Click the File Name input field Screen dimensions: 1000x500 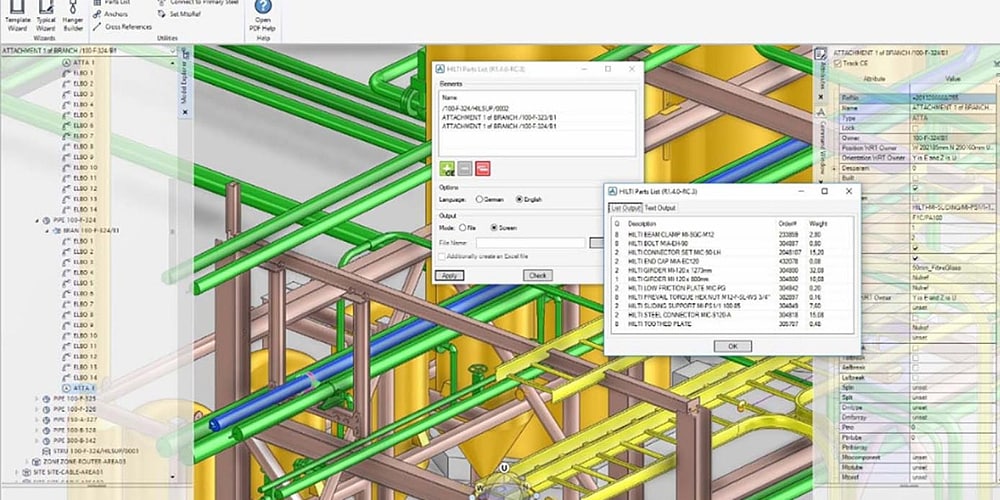click(x=531, y=243)
